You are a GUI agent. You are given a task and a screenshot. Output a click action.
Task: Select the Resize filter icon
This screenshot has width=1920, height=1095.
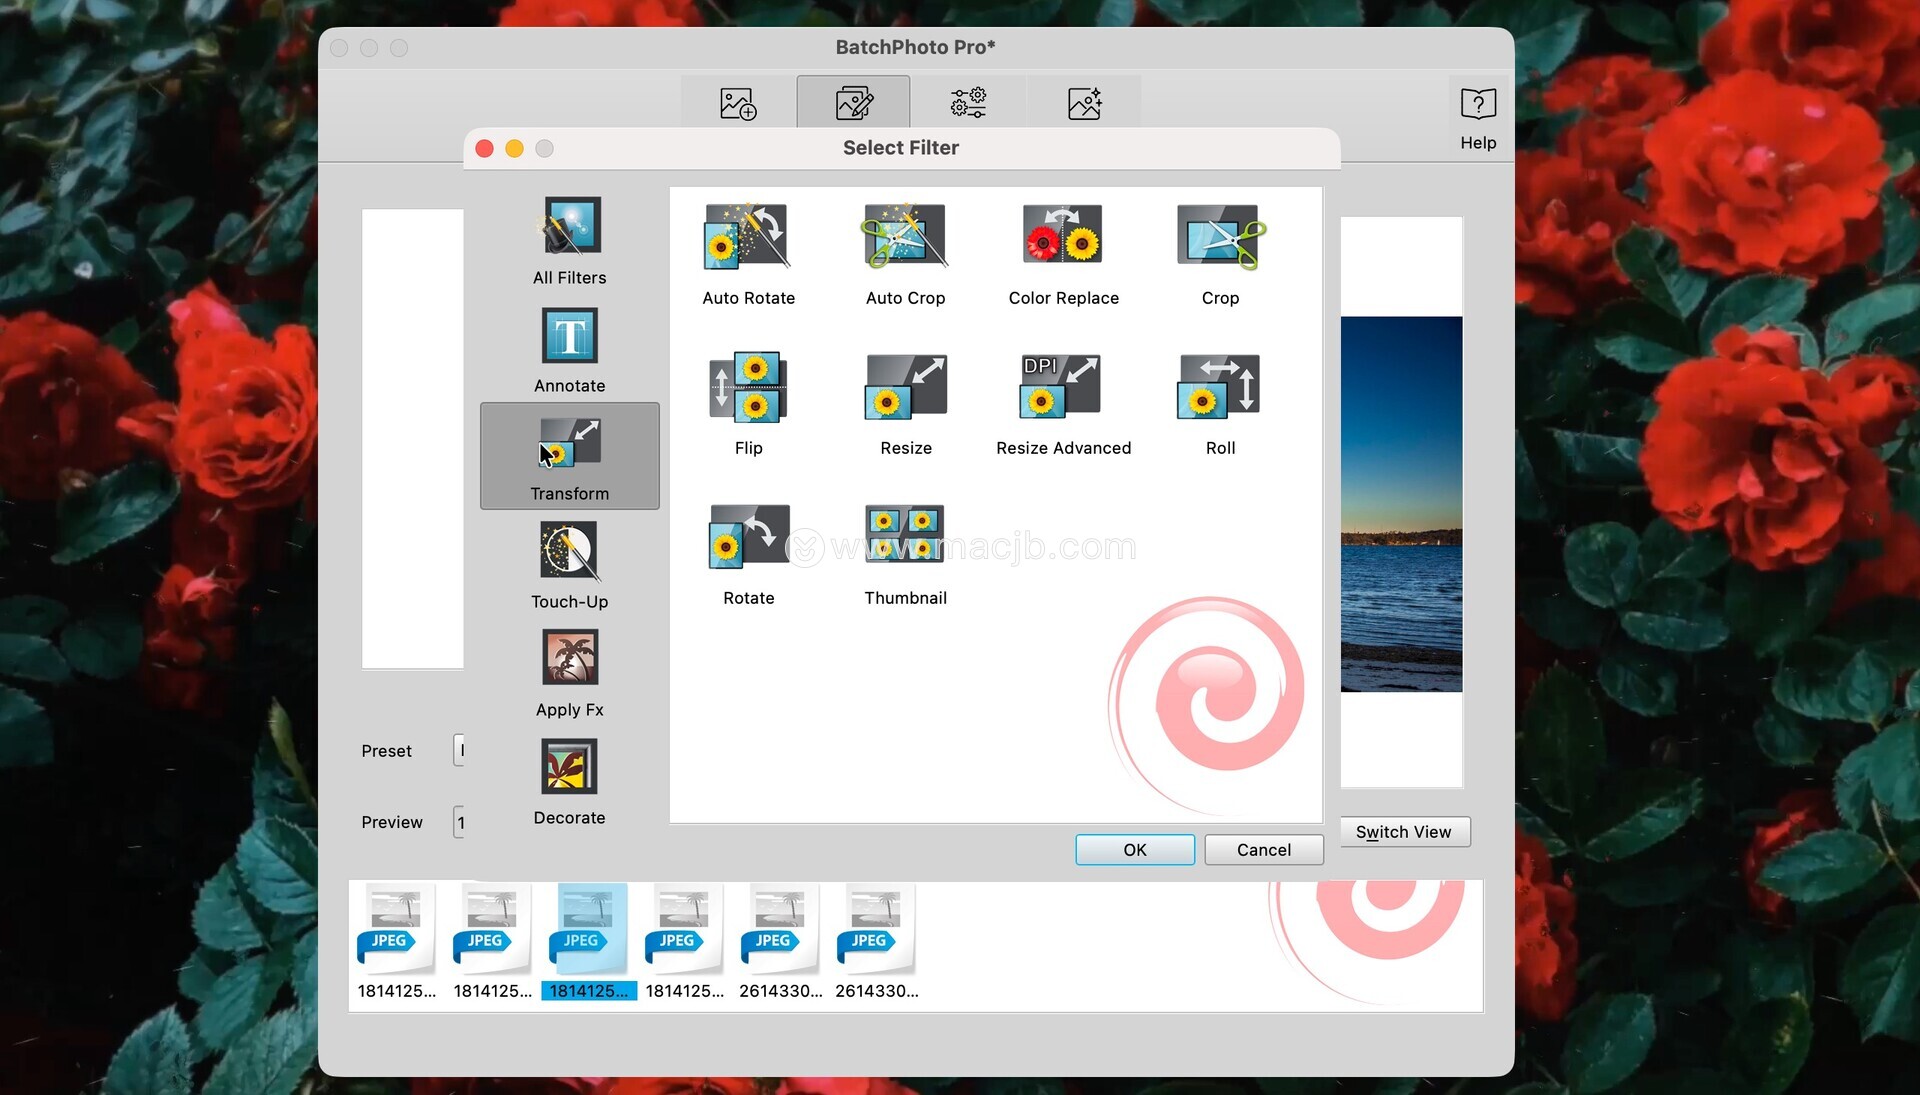coord(904,387)
